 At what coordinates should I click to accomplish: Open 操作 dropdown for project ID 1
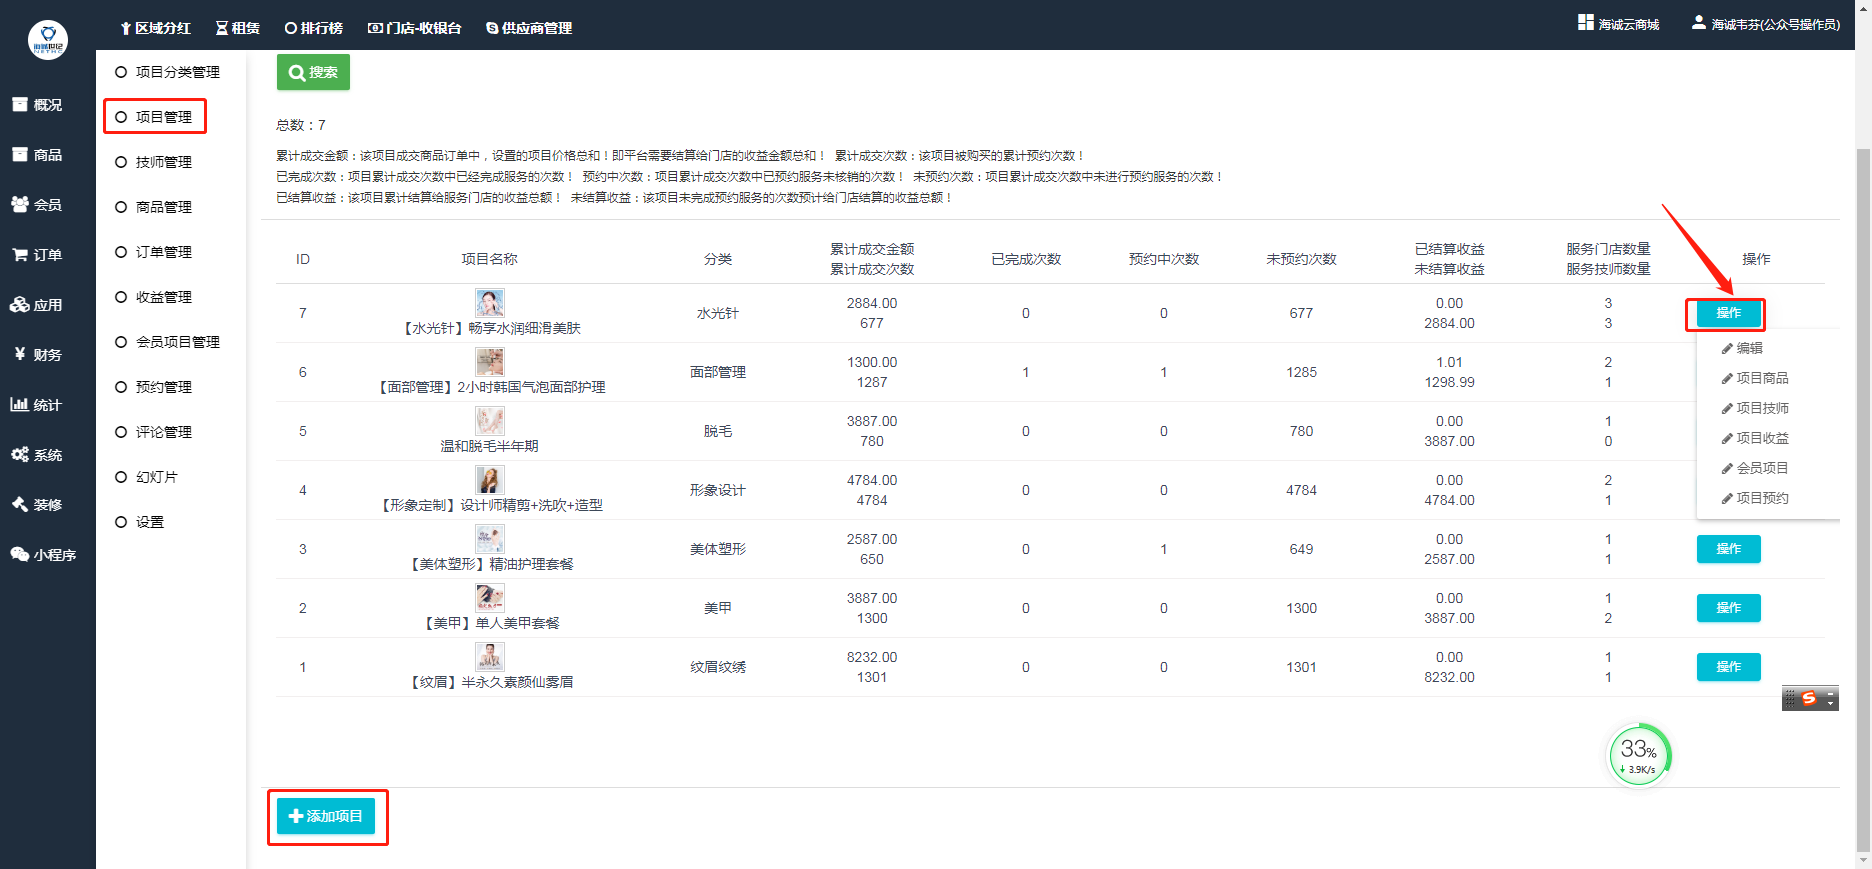(x=1728, y=667)
